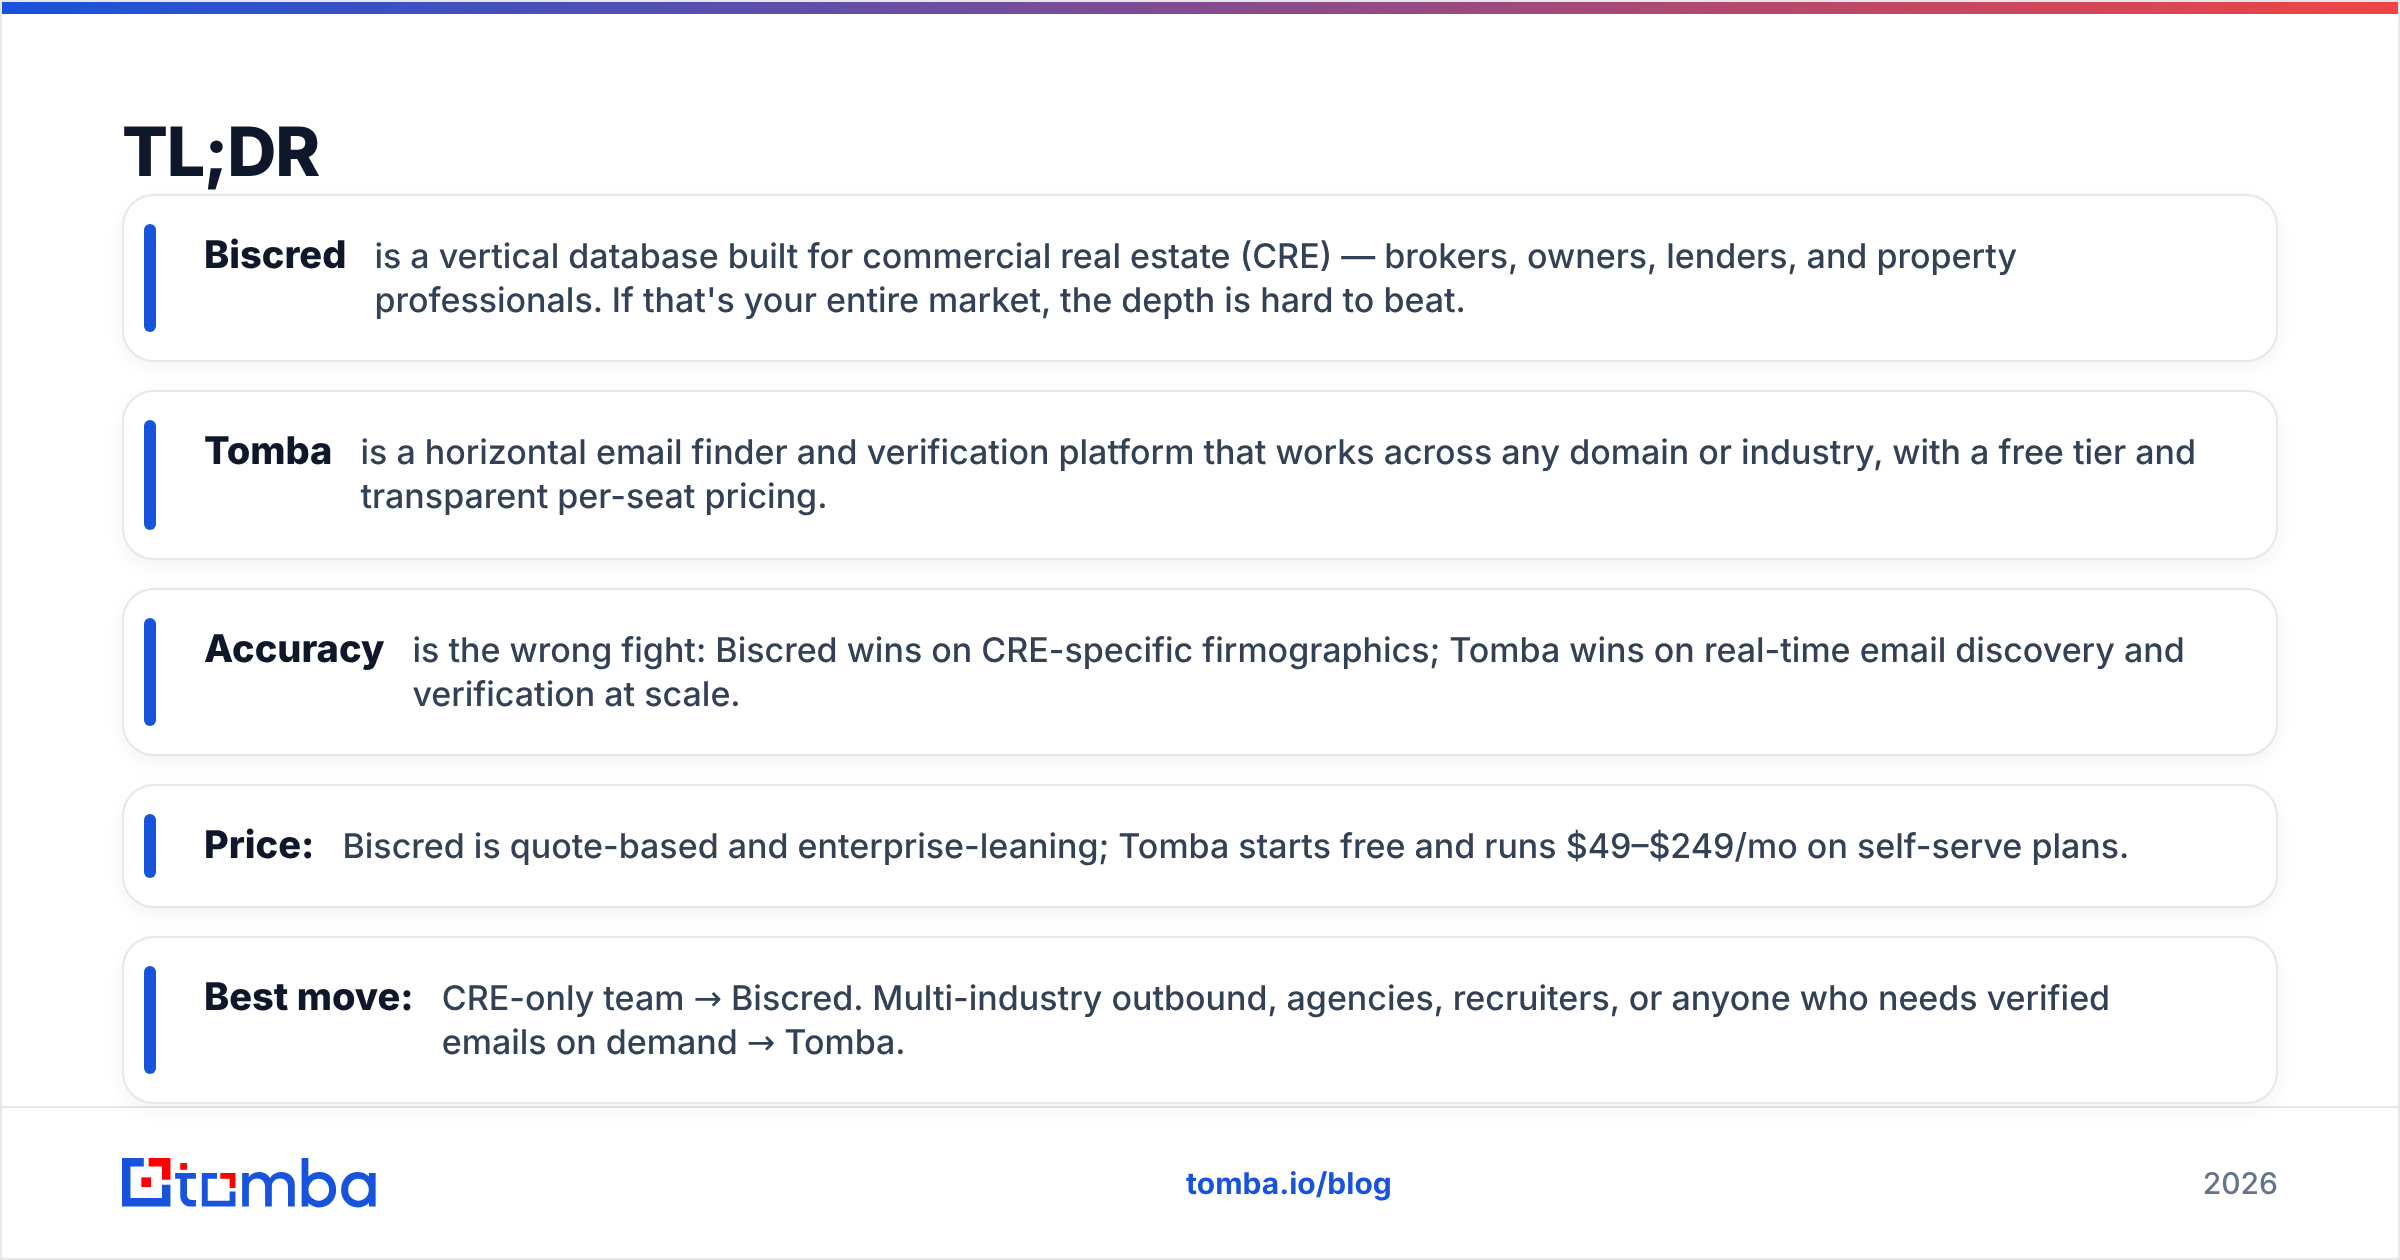Click the bold Biscred label

275,255
